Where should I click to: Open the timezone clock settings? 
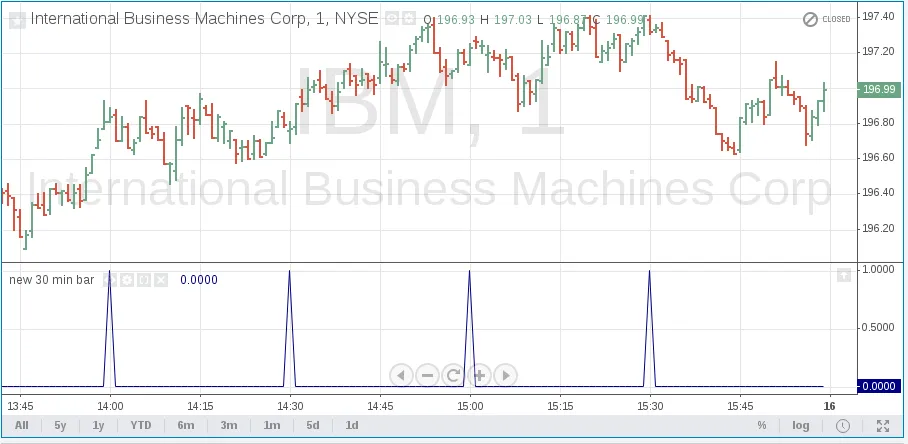[x=843, y=425]
